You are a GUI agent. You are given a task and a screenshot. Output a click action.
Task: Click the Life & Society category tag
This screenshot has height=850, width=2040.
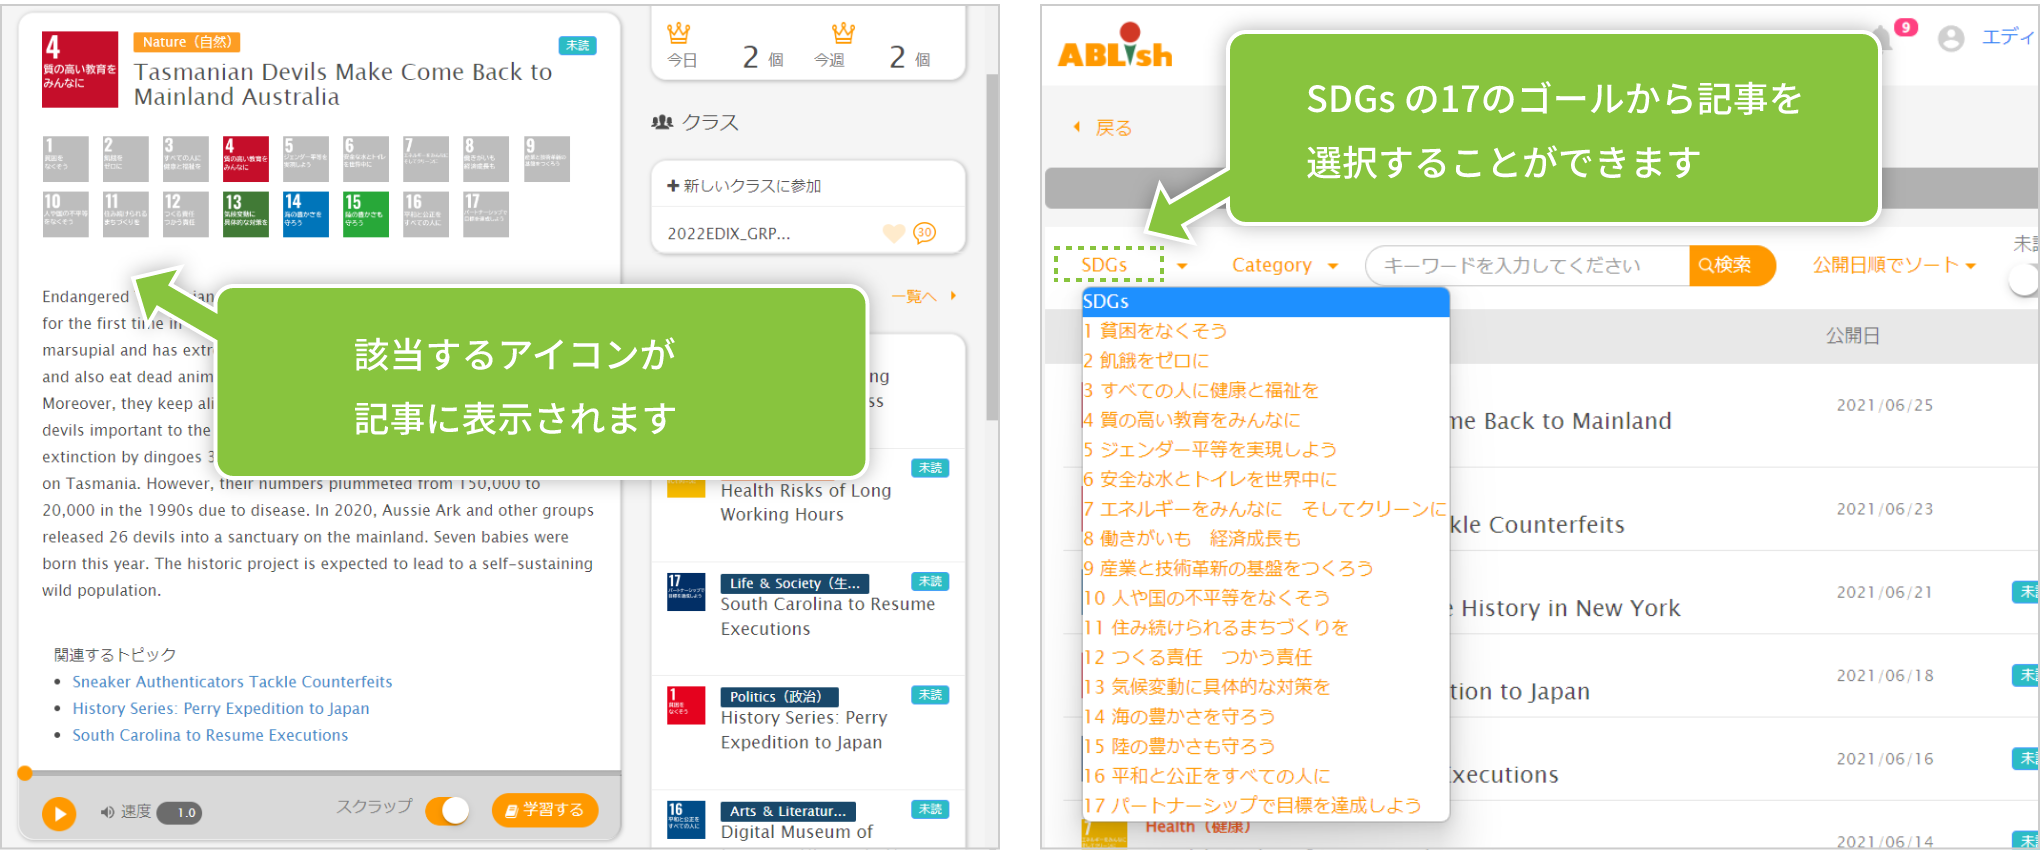click(795, 583)
